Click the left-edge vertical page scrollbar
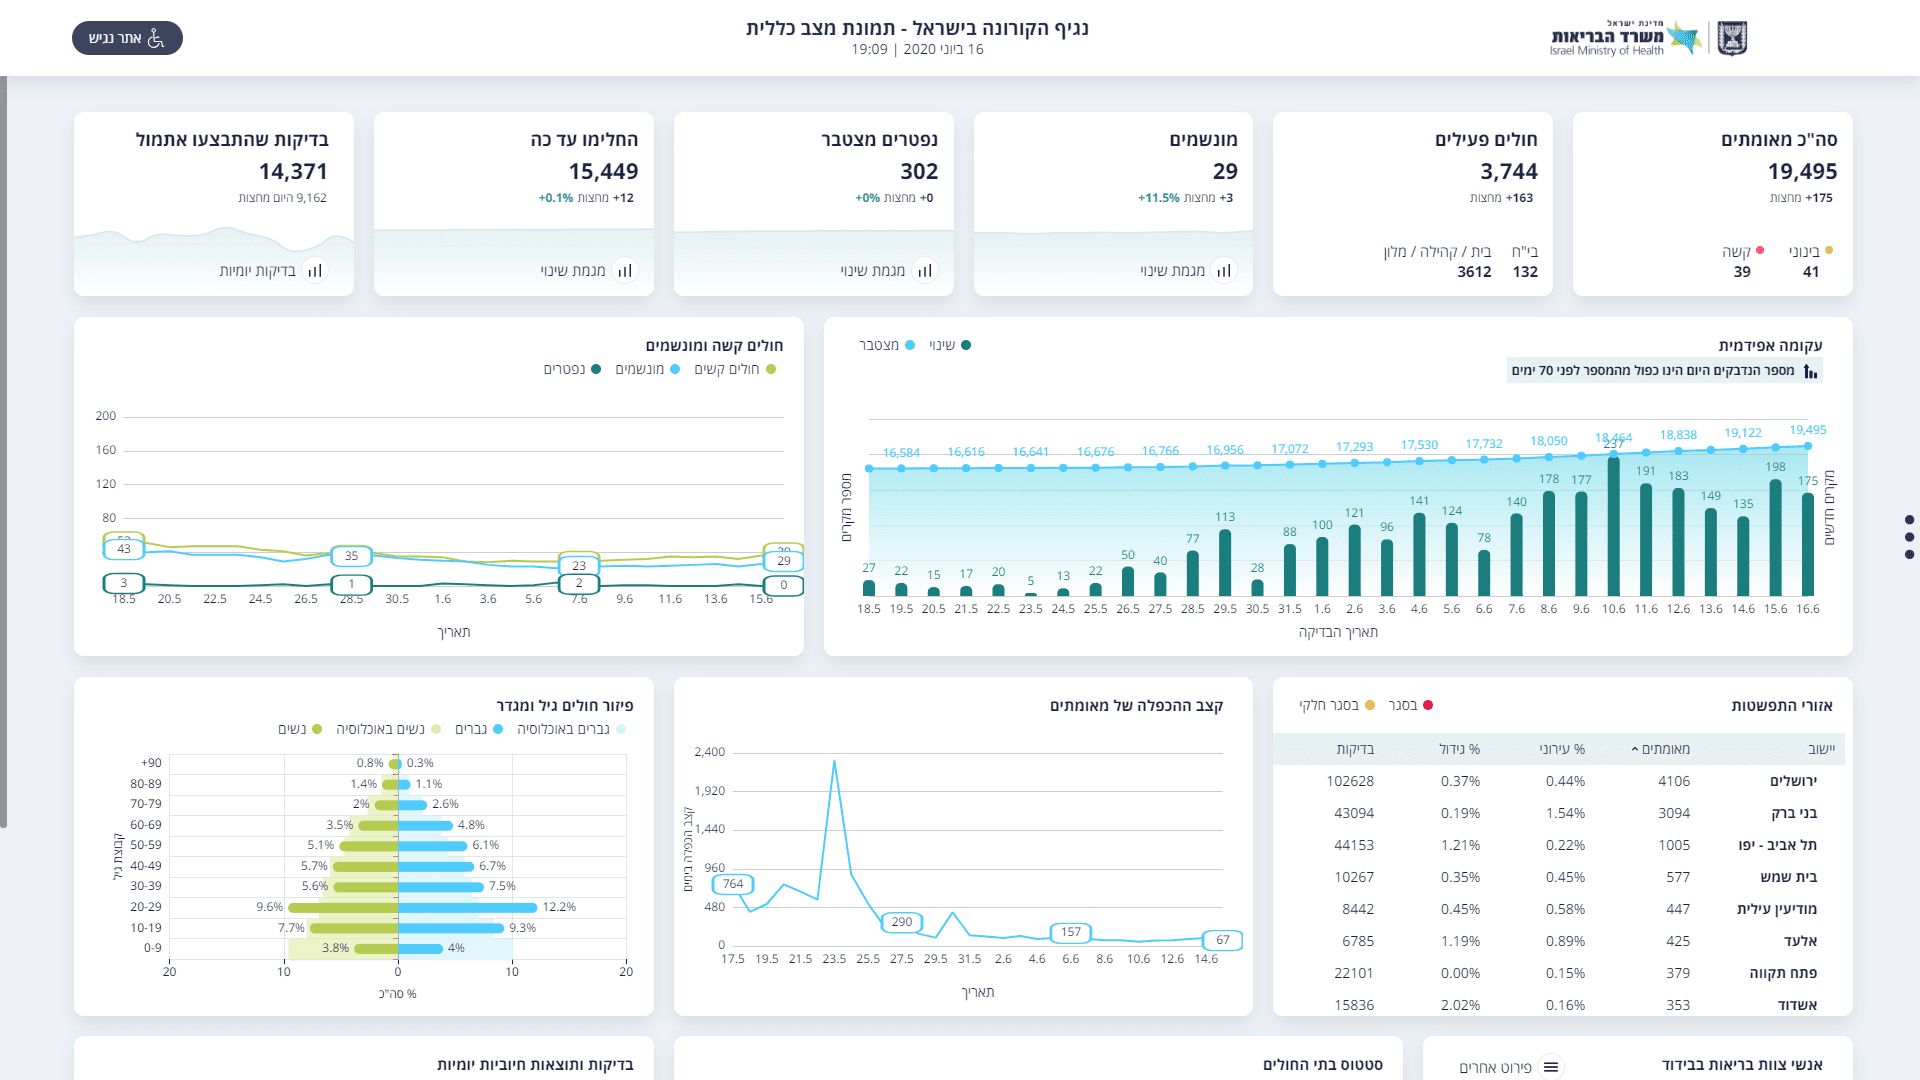 click(x=4, y=450)
